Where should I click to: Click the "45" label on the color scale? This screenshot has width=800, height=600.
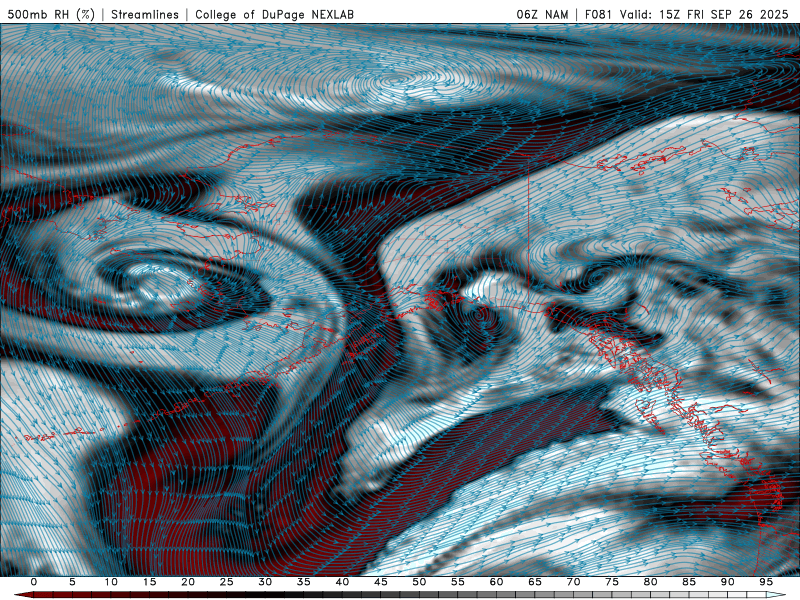[381, 582]
